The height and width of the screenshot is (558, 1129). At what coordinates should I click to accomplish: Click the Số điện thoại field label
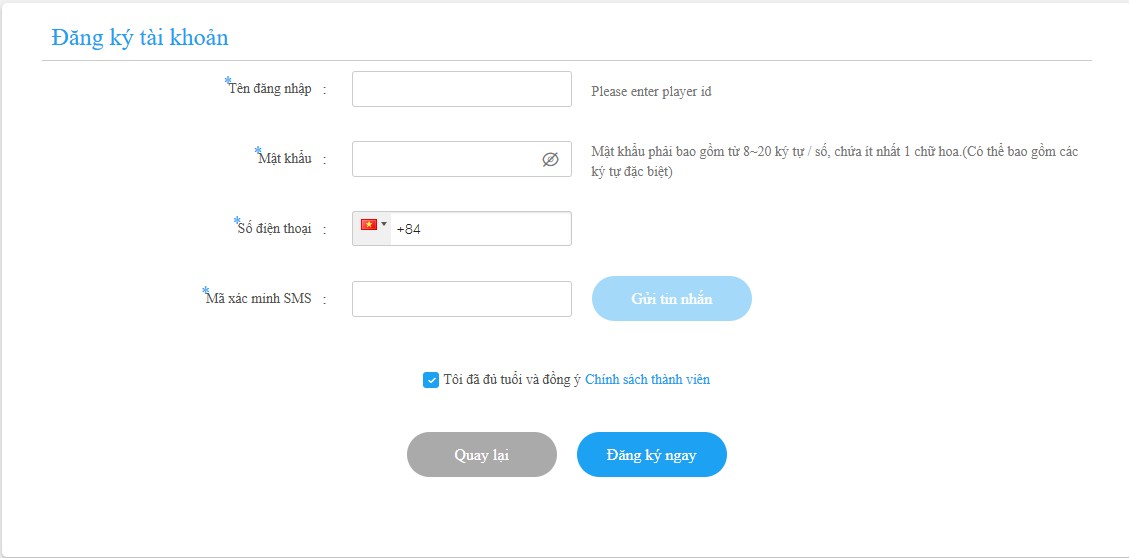pyautogui.click(x=273, y=229)
